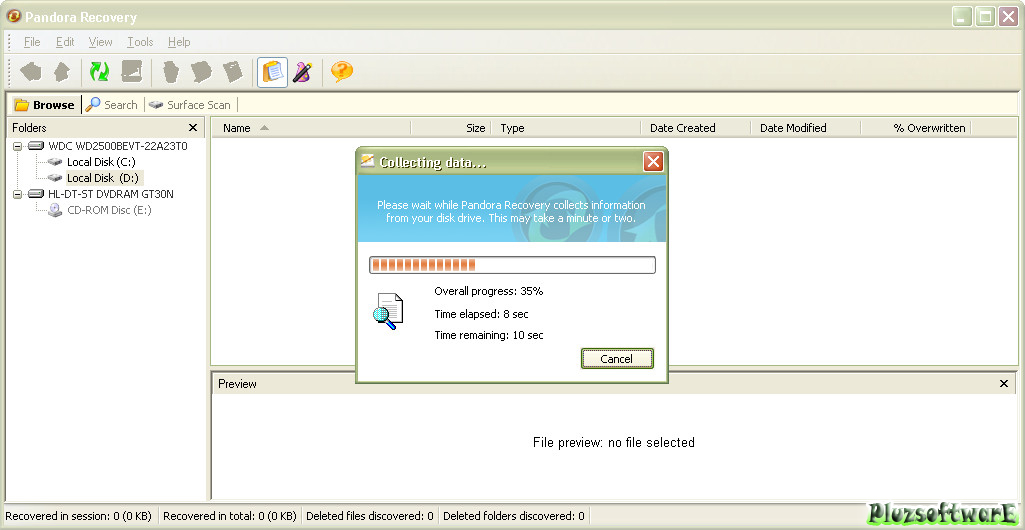The image size is (1025, 530).
Task: Toggle the clipboard notepad toolbar icon
Action: 273,71
